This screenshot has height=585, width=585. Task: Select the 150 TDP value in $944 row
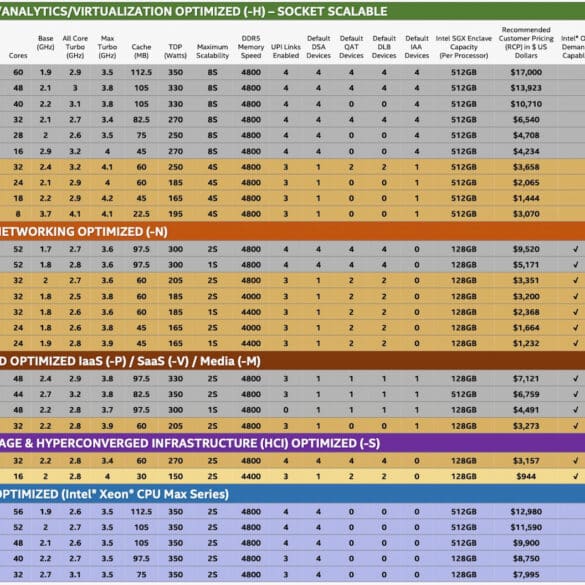(x=175, y=476)
